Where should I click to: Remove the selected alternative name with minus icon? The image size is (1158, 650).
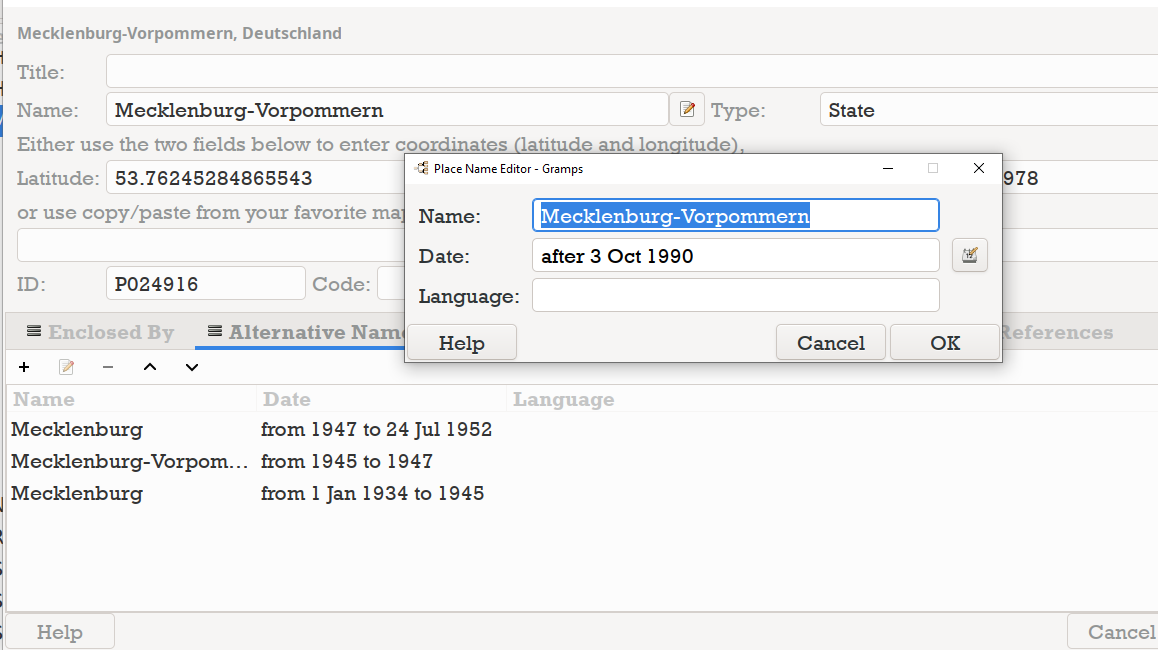pyautogui.click(x=108, y=367)
